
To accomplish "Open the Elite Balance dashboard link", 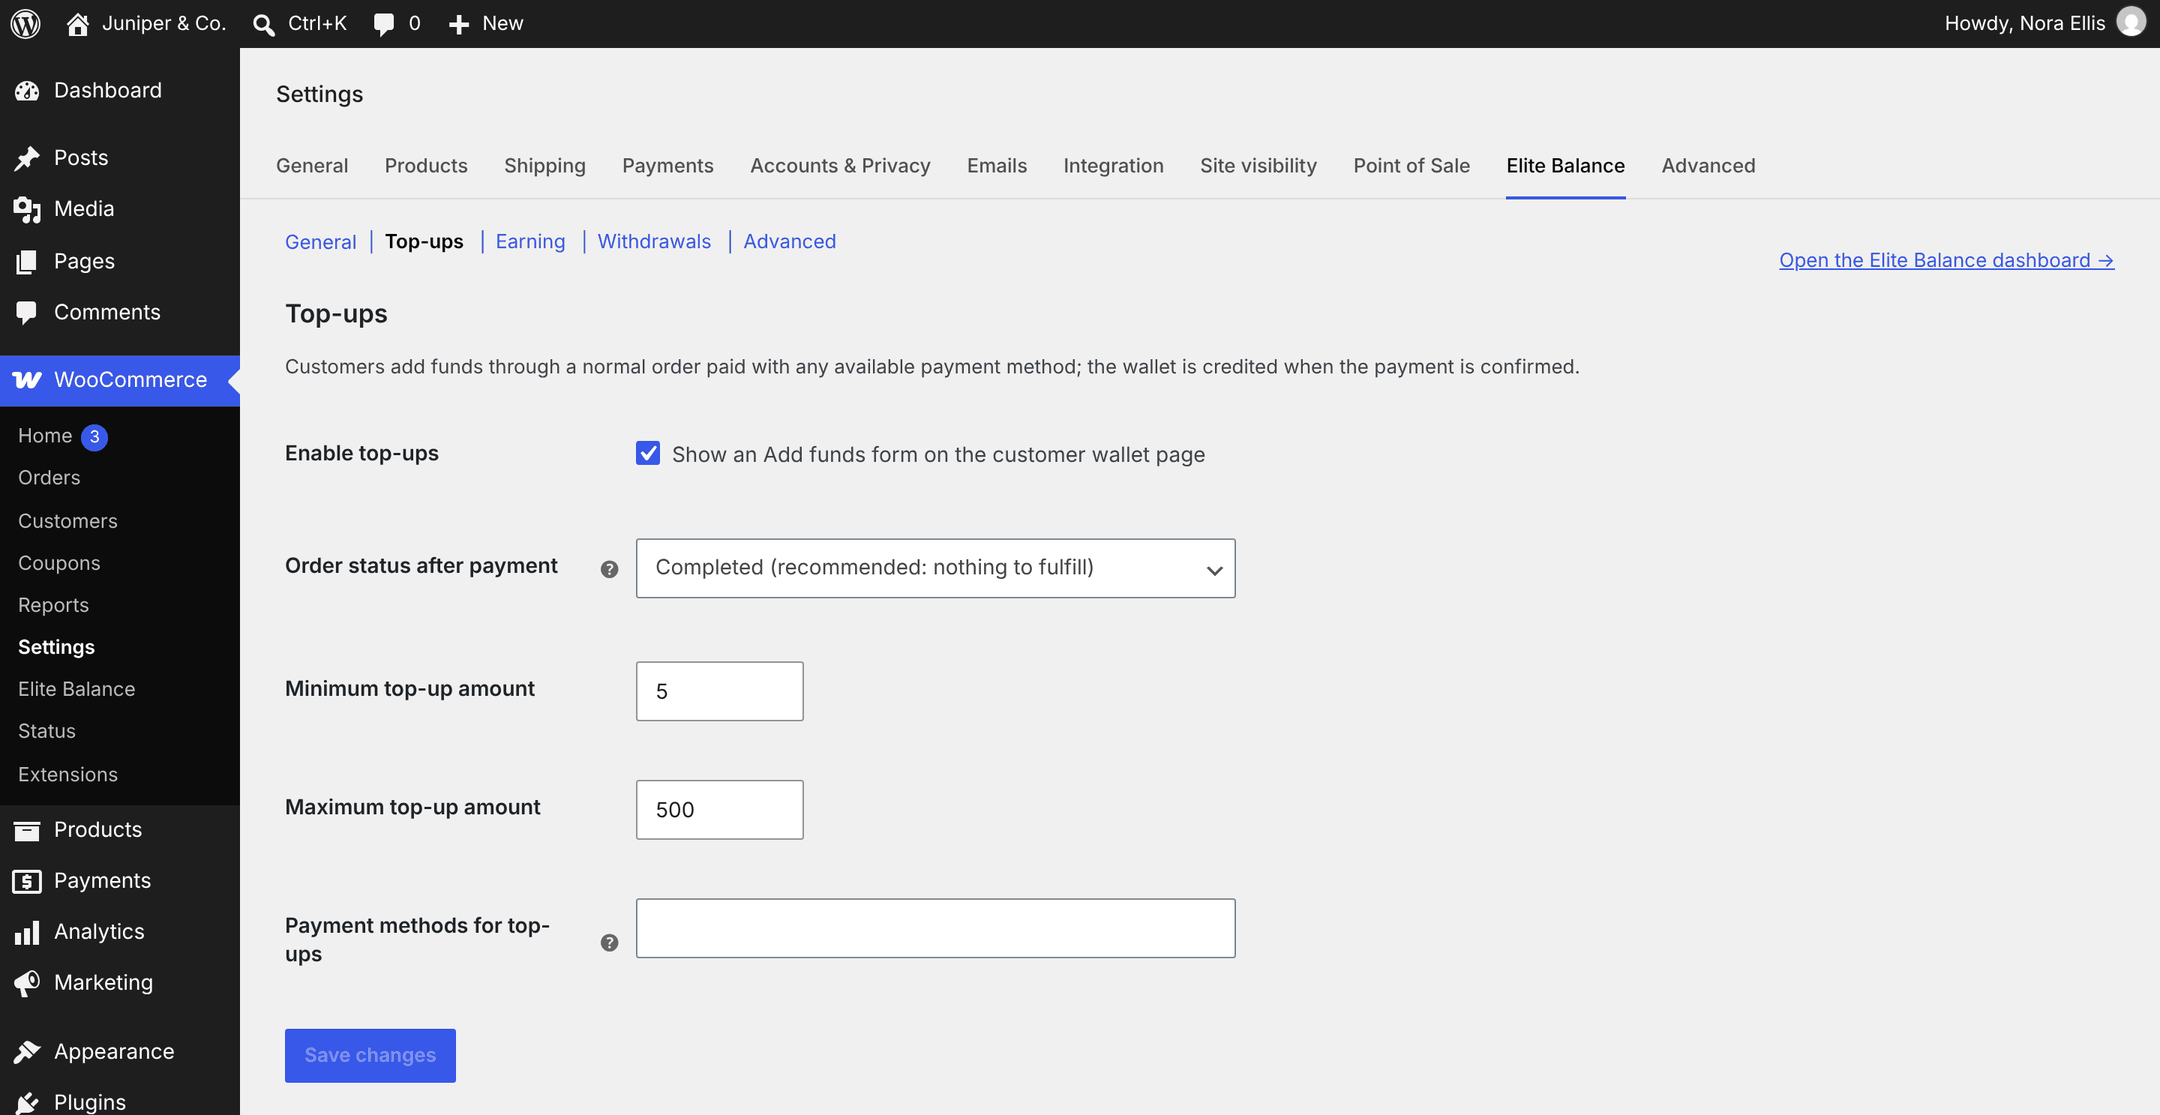I will (x=1946, y=260).
